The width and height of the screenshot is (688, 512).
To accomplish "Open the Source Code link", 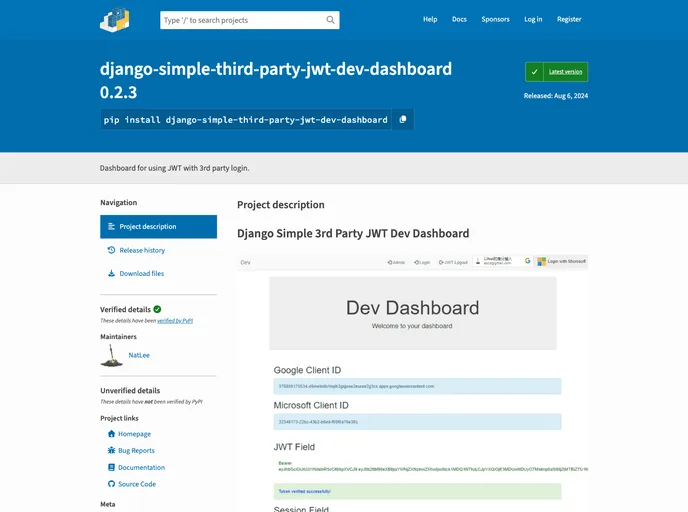I will [x=137, y=484].
